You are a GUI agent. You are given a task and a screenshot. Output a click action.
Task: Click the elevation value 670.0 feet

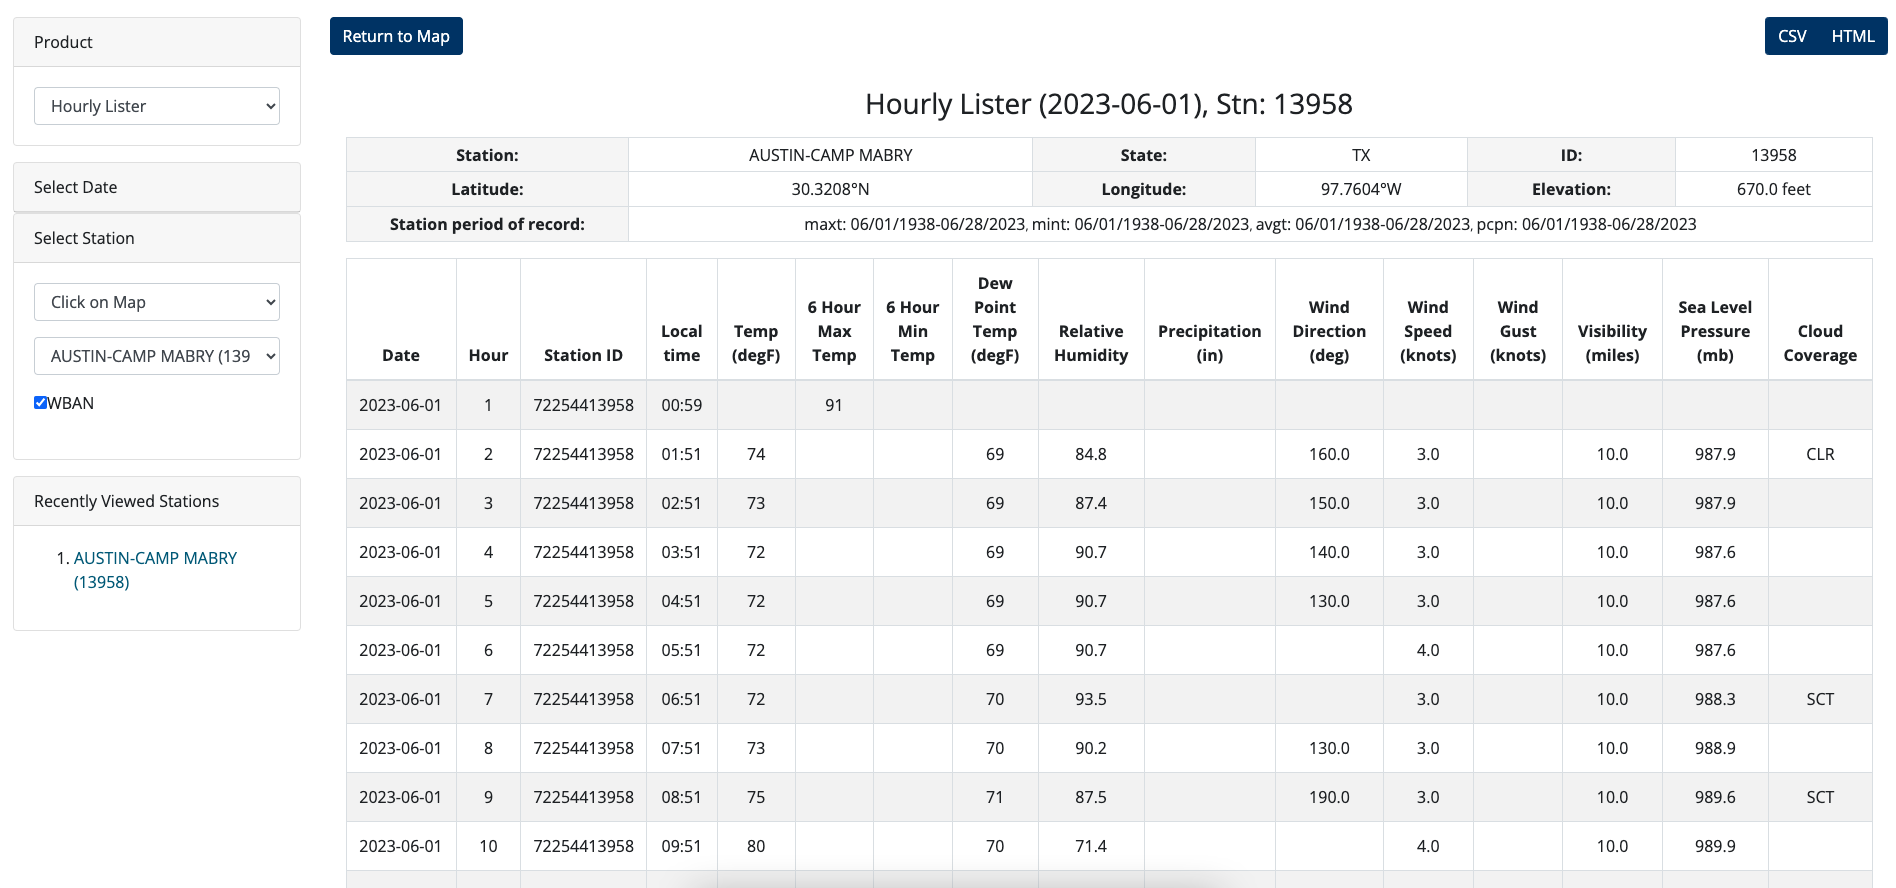point(1773,189)
